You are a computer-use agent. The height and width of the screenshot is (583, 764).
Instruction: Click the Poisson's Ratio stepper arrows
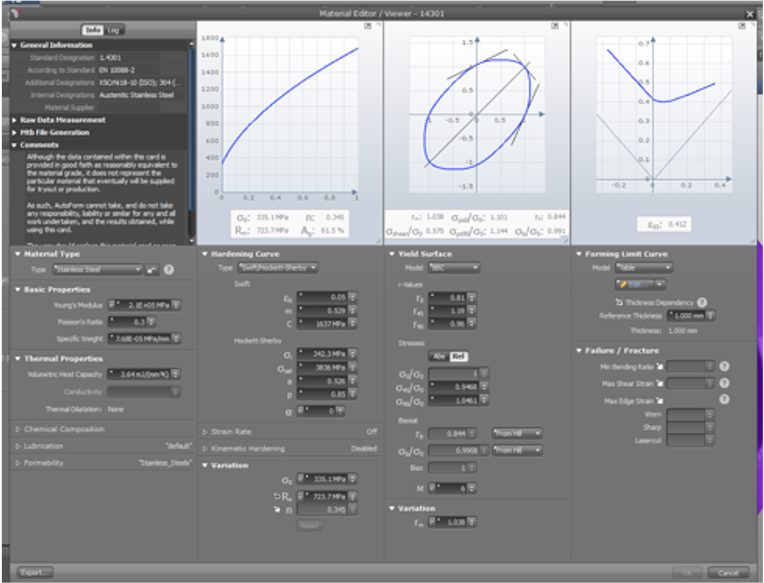click(152, 321)
